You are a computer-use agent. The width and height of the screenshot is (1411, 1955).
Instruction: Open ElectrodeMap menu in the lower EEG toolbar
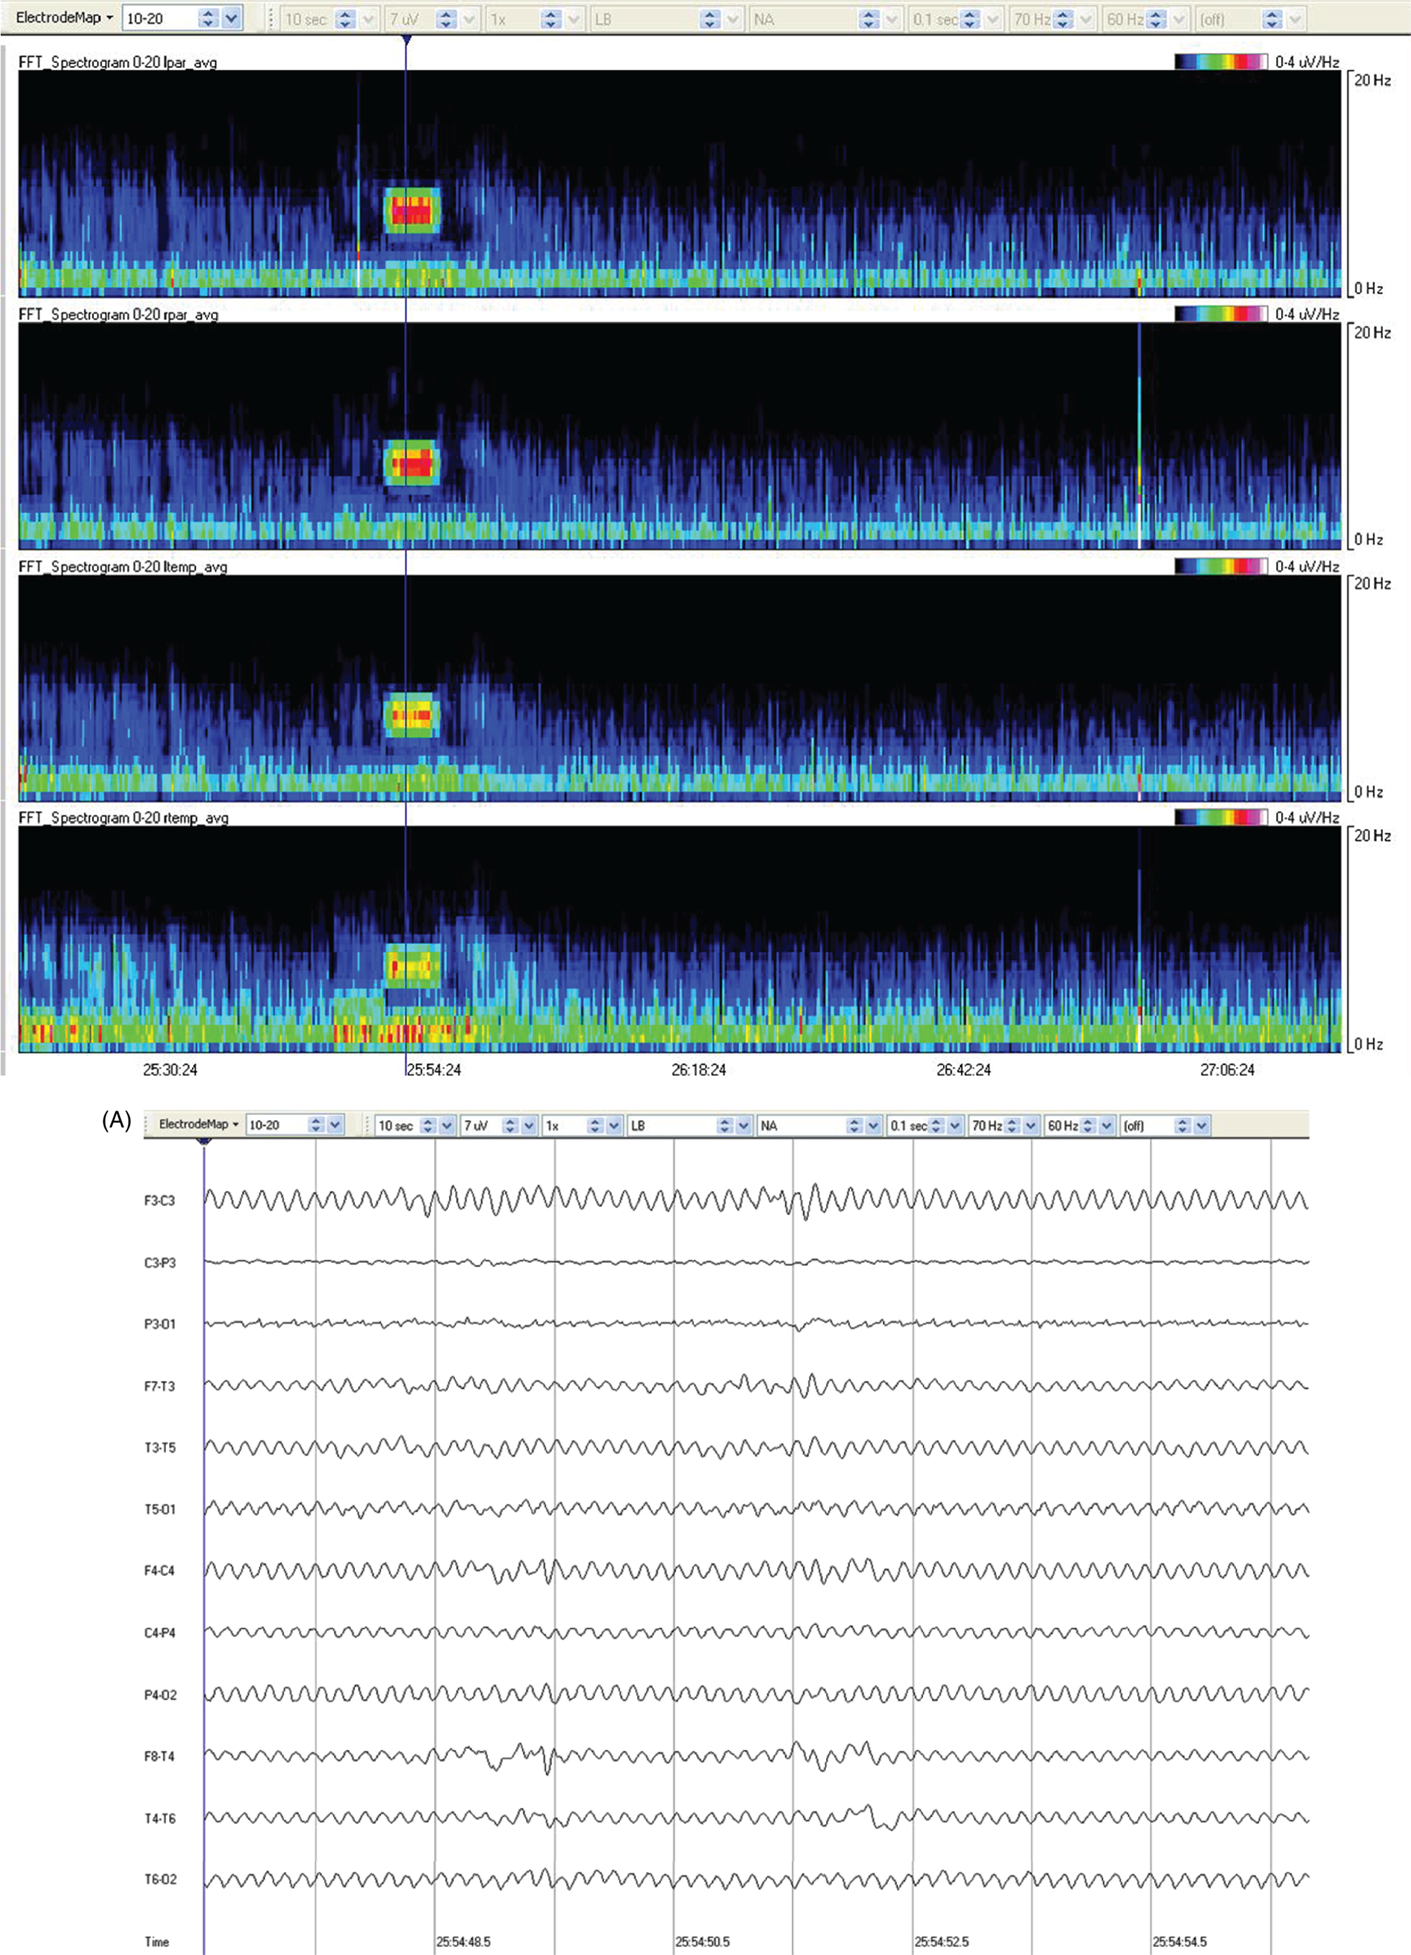coord(198,1125)
